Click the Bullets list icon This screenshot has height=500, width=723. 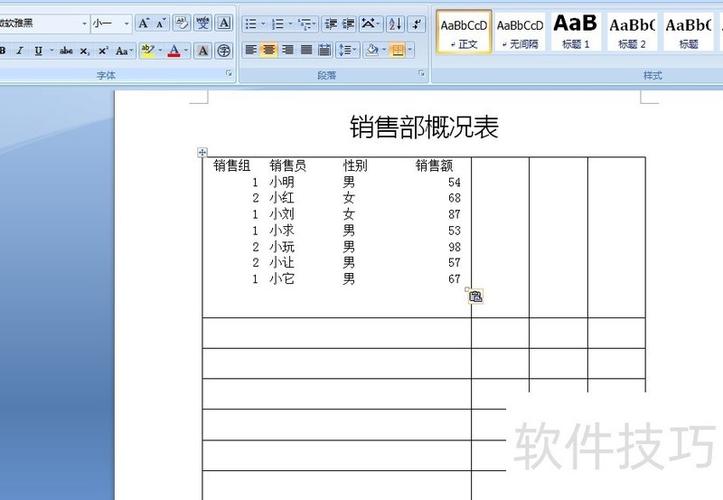tap(250, 24)
